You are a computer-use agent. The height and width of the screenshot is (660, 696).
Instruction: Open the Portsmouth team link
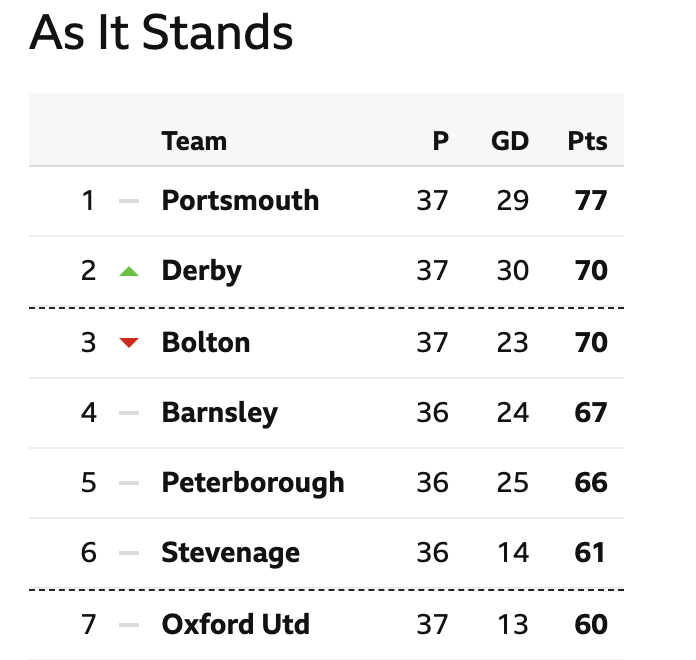click(x=240, y=201)
